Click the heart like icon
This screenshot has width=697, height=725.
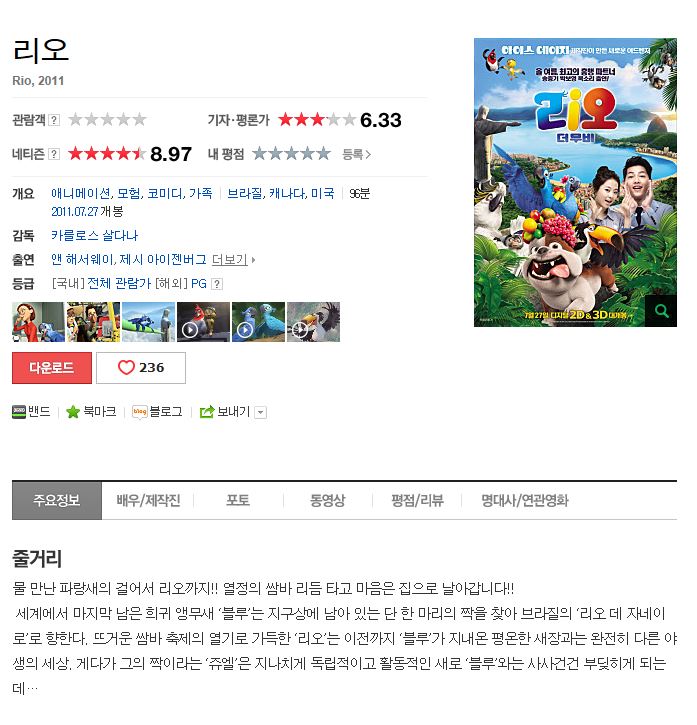[x=126, y=368]
